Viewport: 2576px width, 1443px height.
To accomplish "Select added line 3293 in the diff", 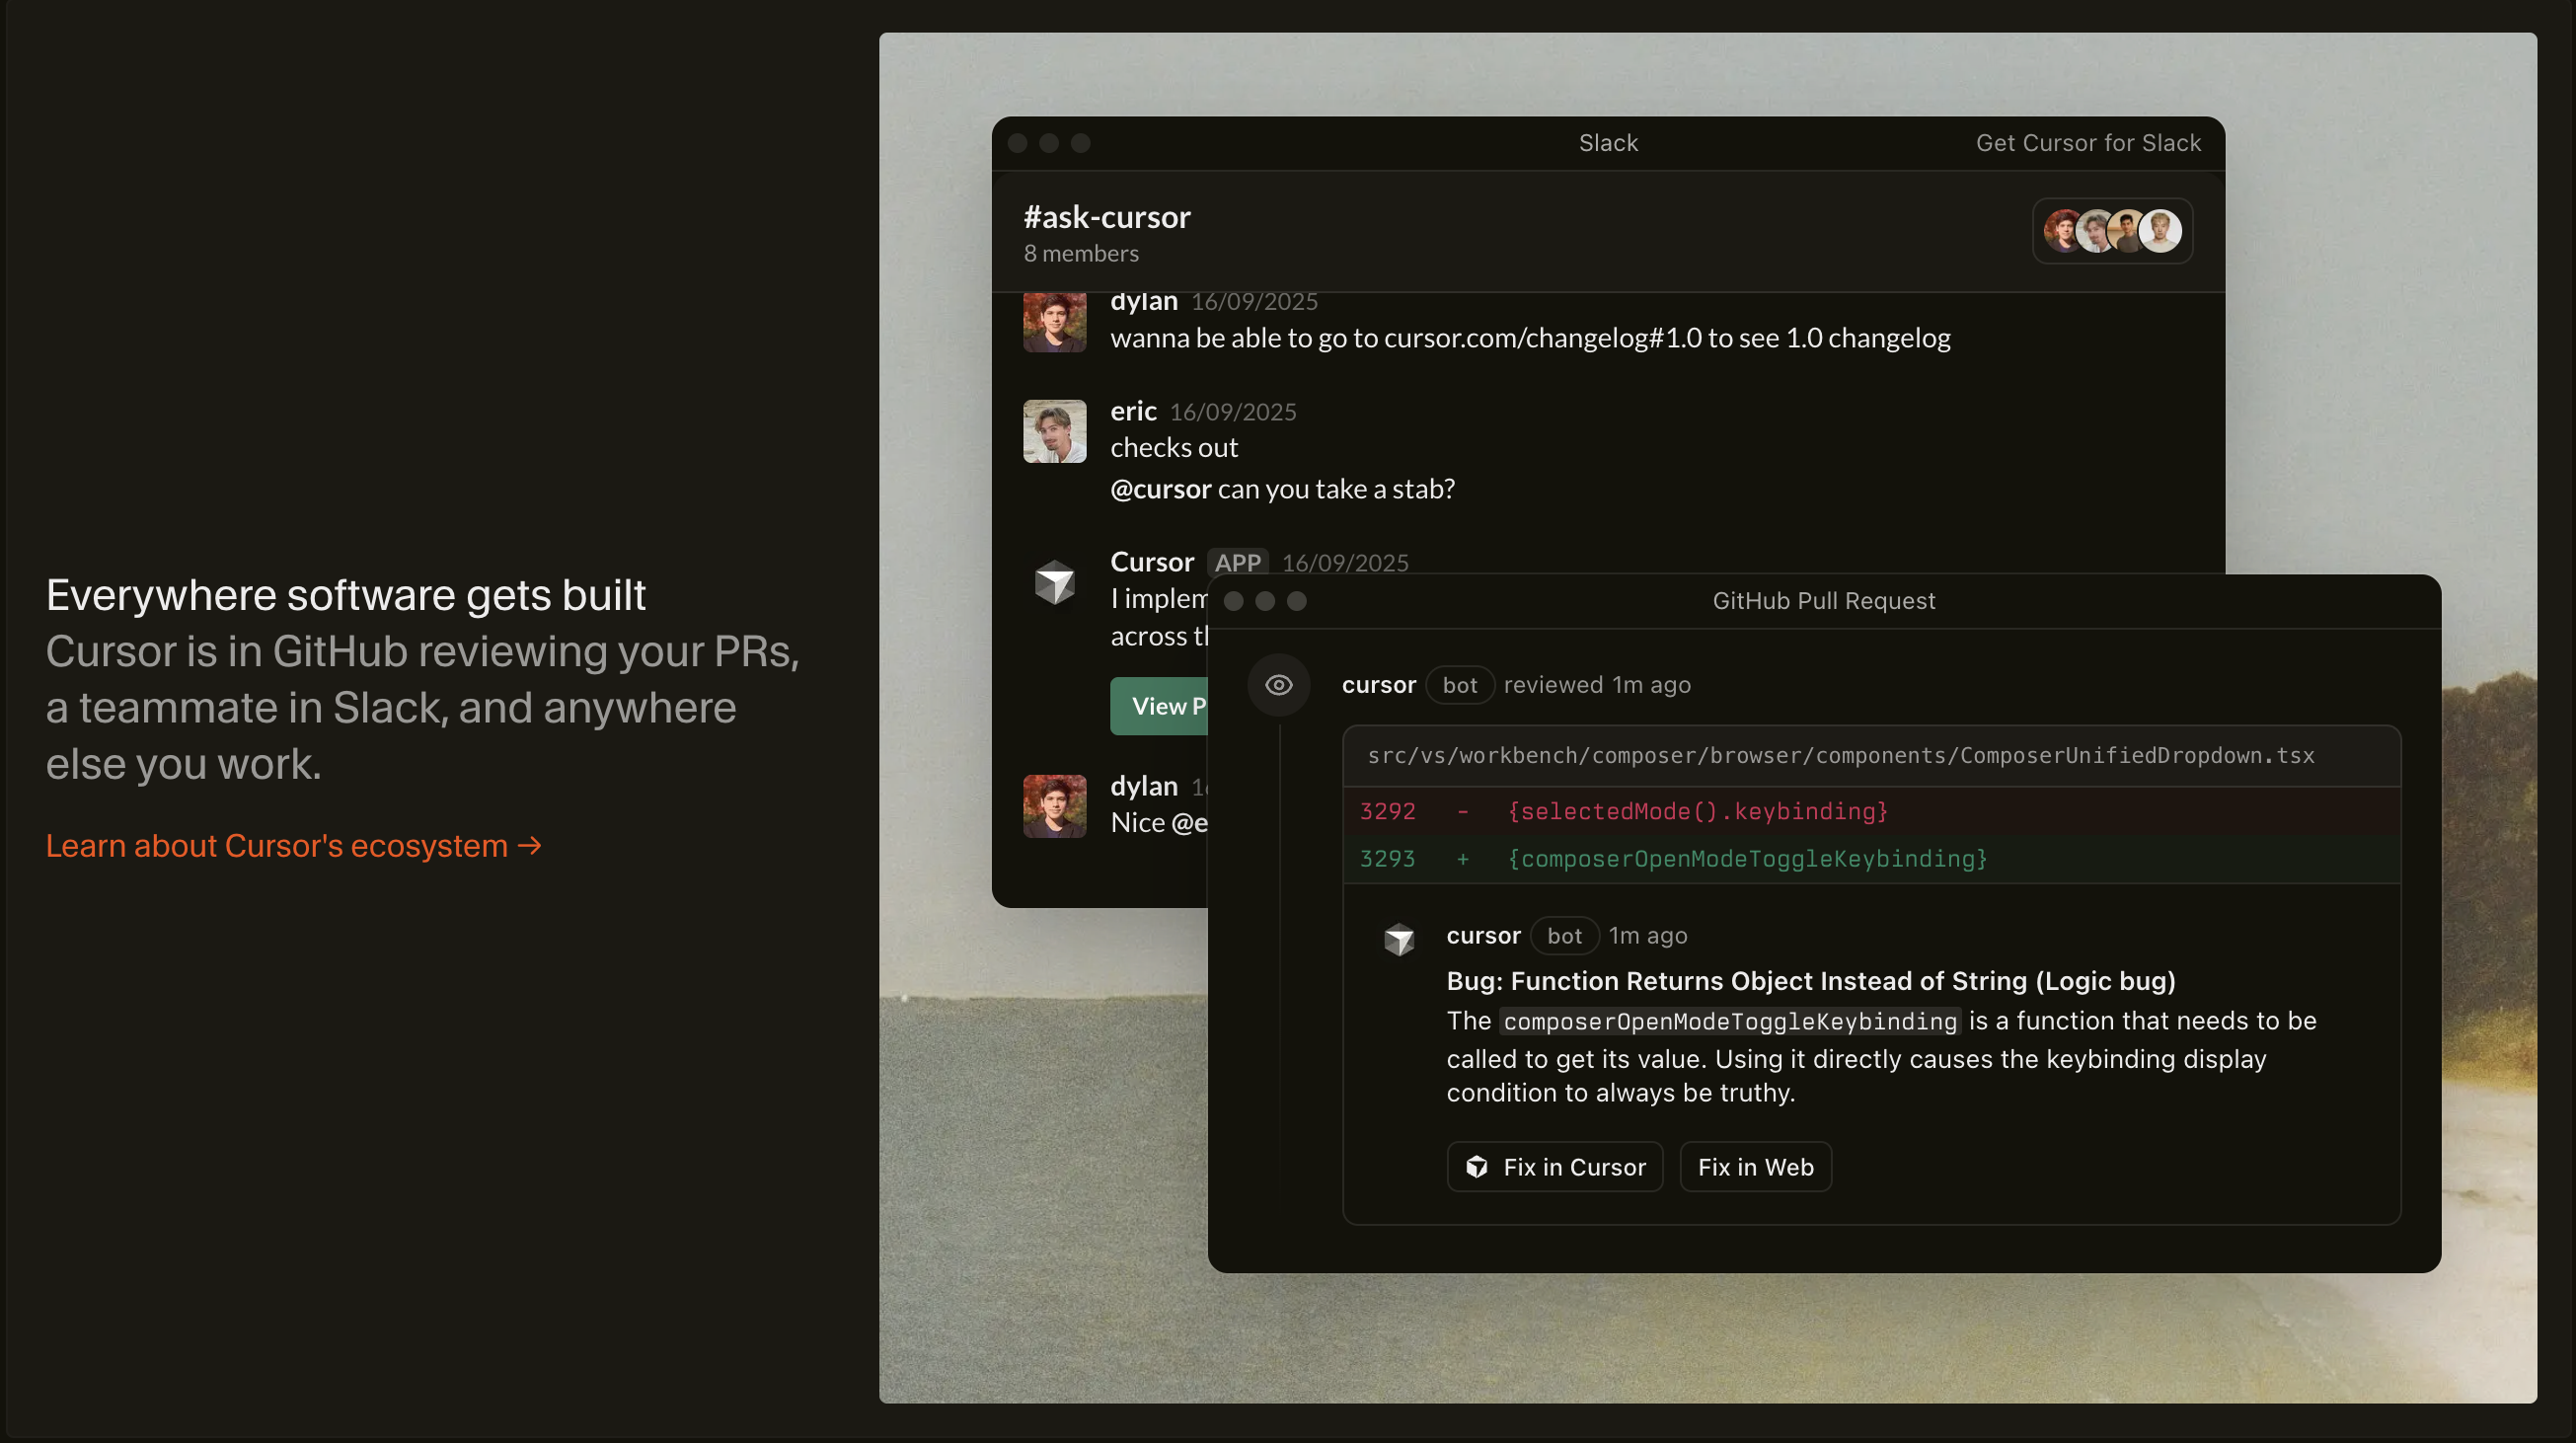I will pos(1746,859).
